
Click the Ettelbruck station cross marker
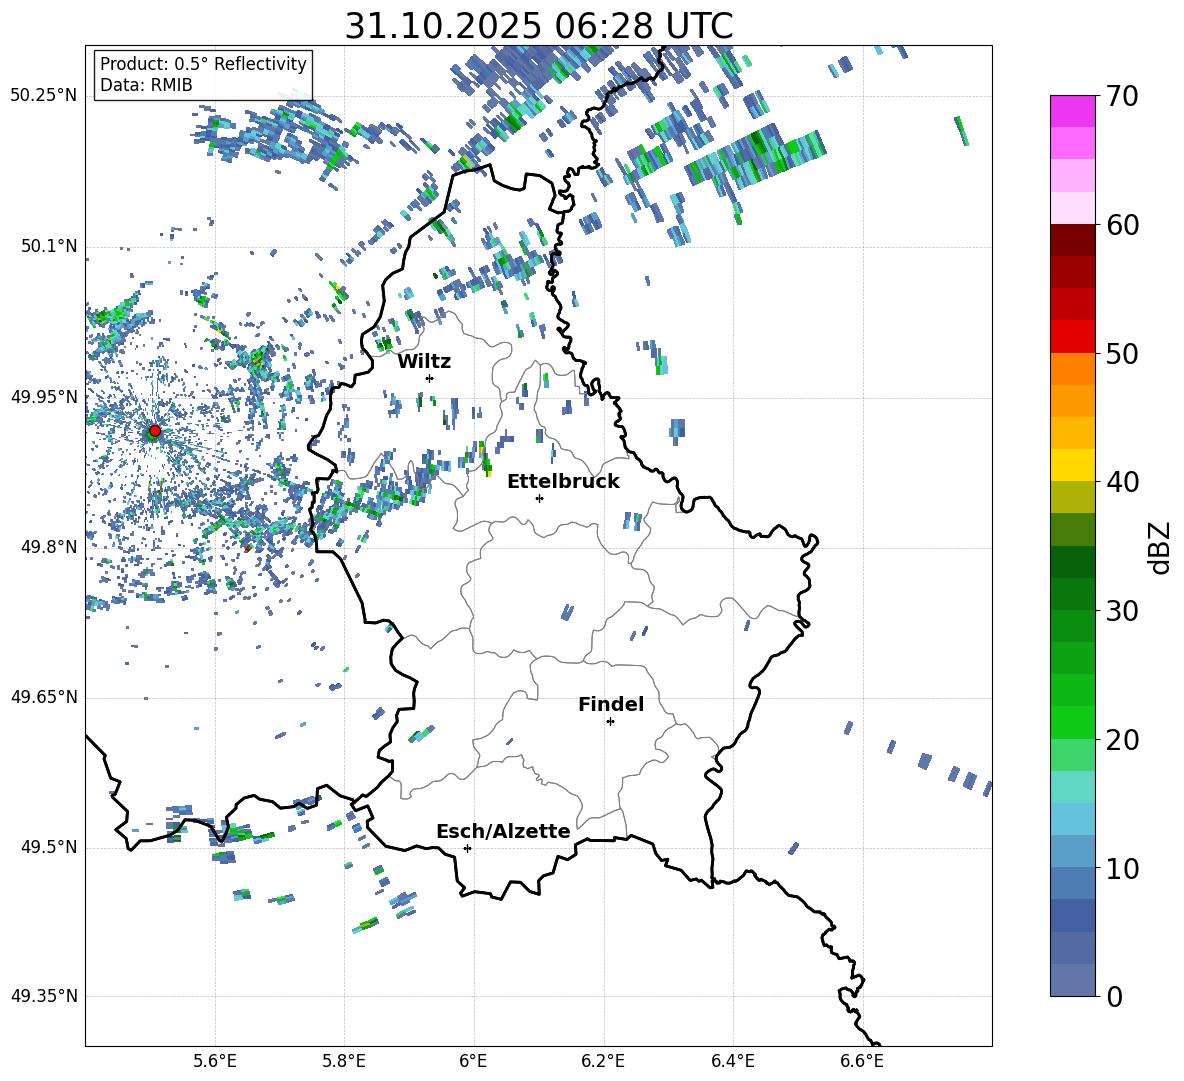click(539, 498)
